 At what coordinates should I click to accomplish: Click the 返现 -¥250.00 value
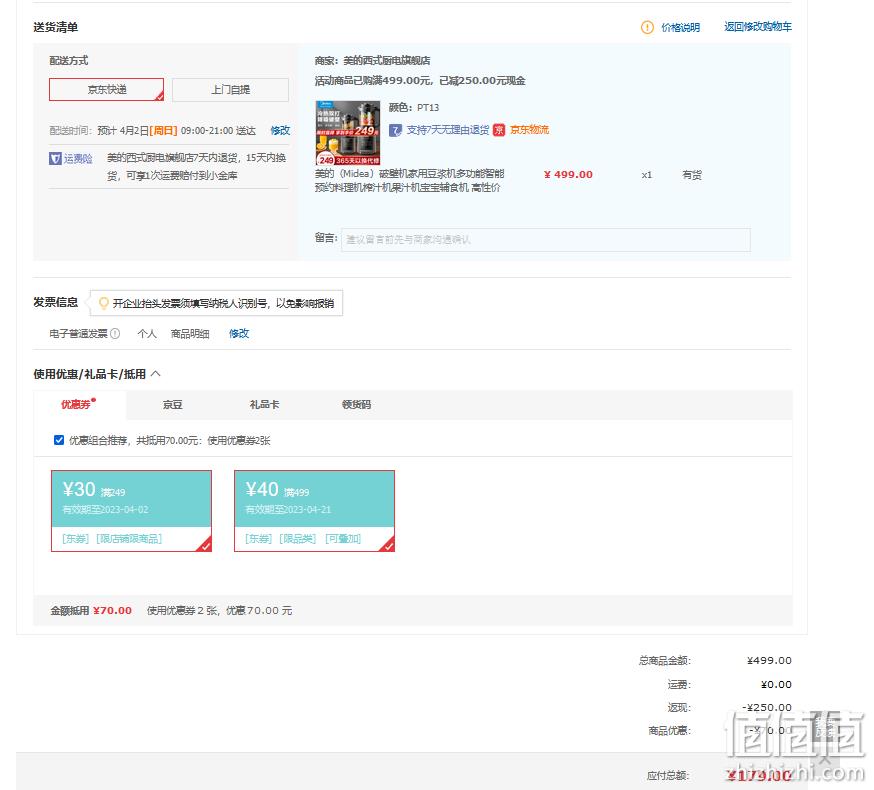click(766, 707)
